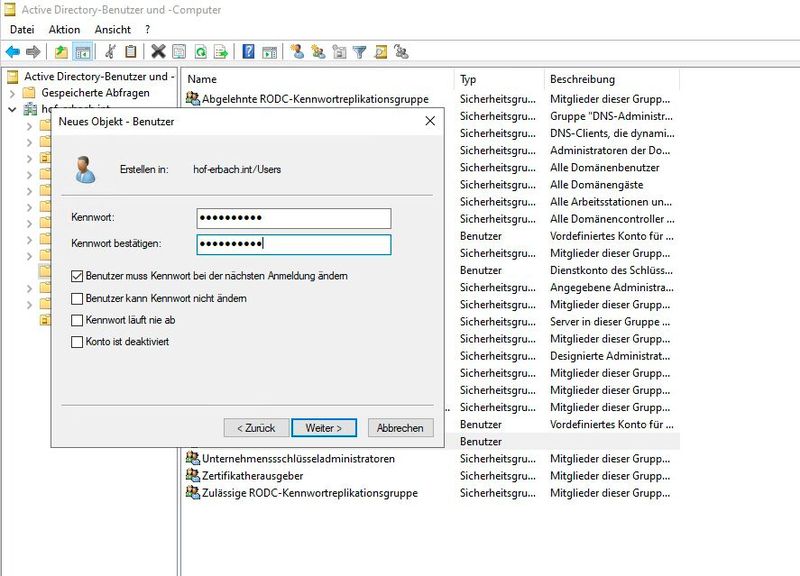Uncheck Benutzer muss Kennwort ändern

point(78,274)
